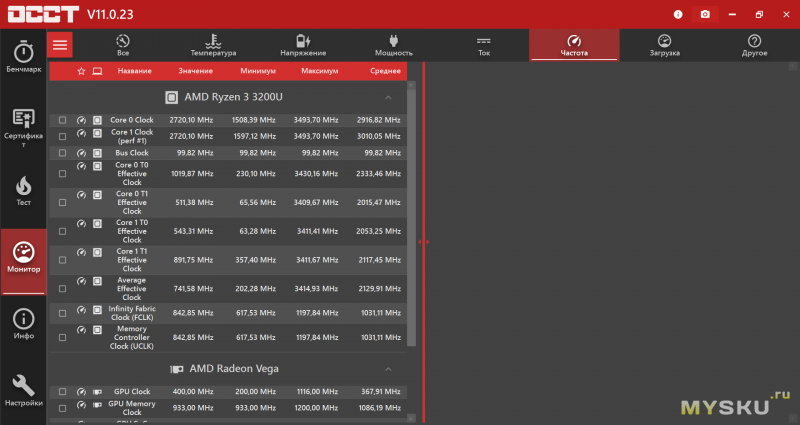This screenshot has height=425, width=800.
Task: Click the GPU card icon for GPU Memory Clock
Action: (x=97, y=405)
